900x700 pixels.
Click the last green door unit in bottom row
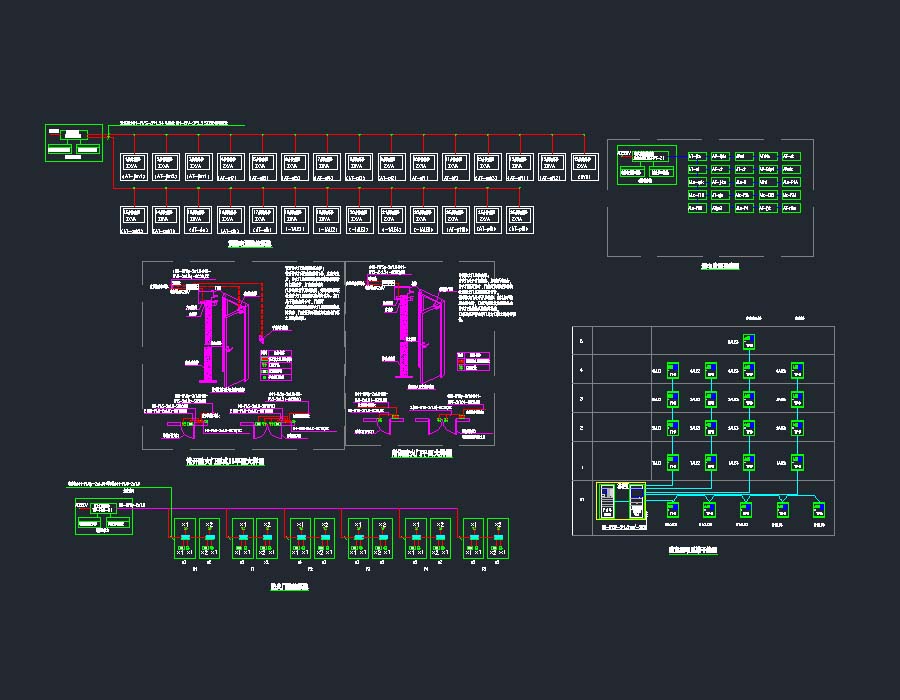497,539
